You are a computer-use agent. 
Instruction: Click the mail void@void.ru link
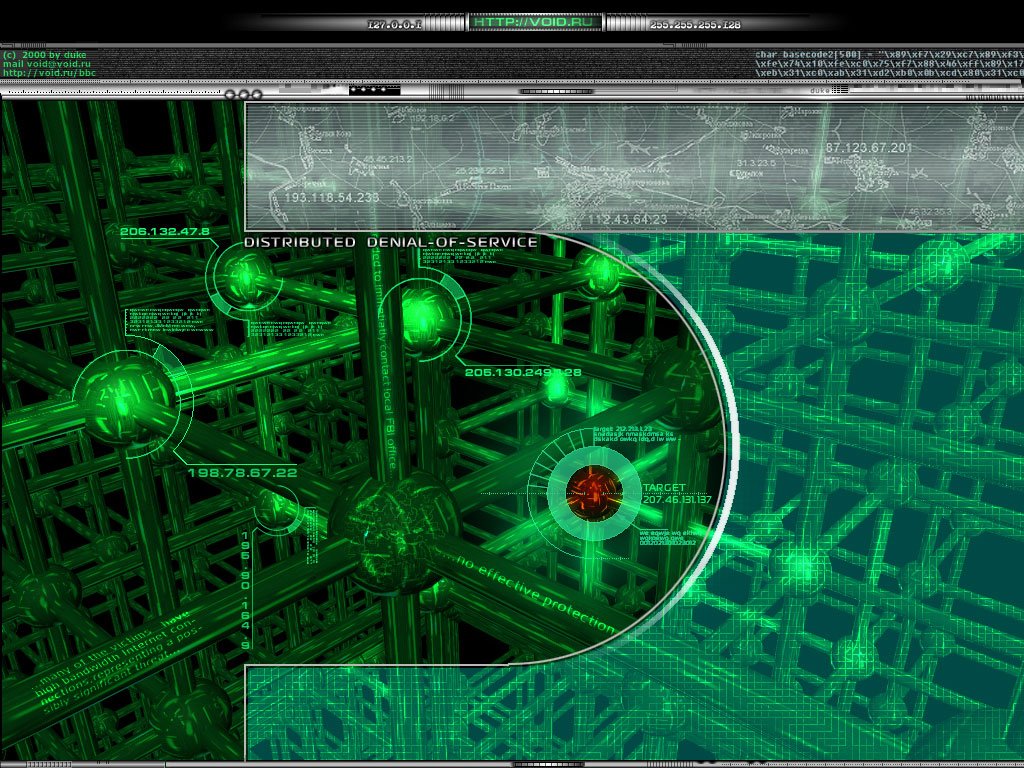(47, 63)
